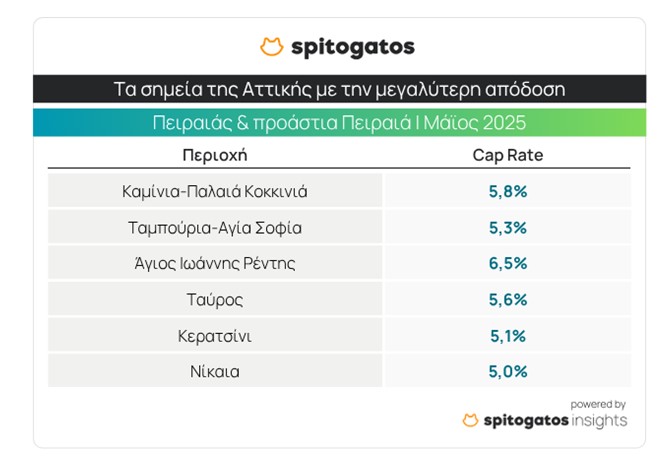Select the Ταύρος area cell
Viewport: 668px width, 468px height.
[214, 299]
